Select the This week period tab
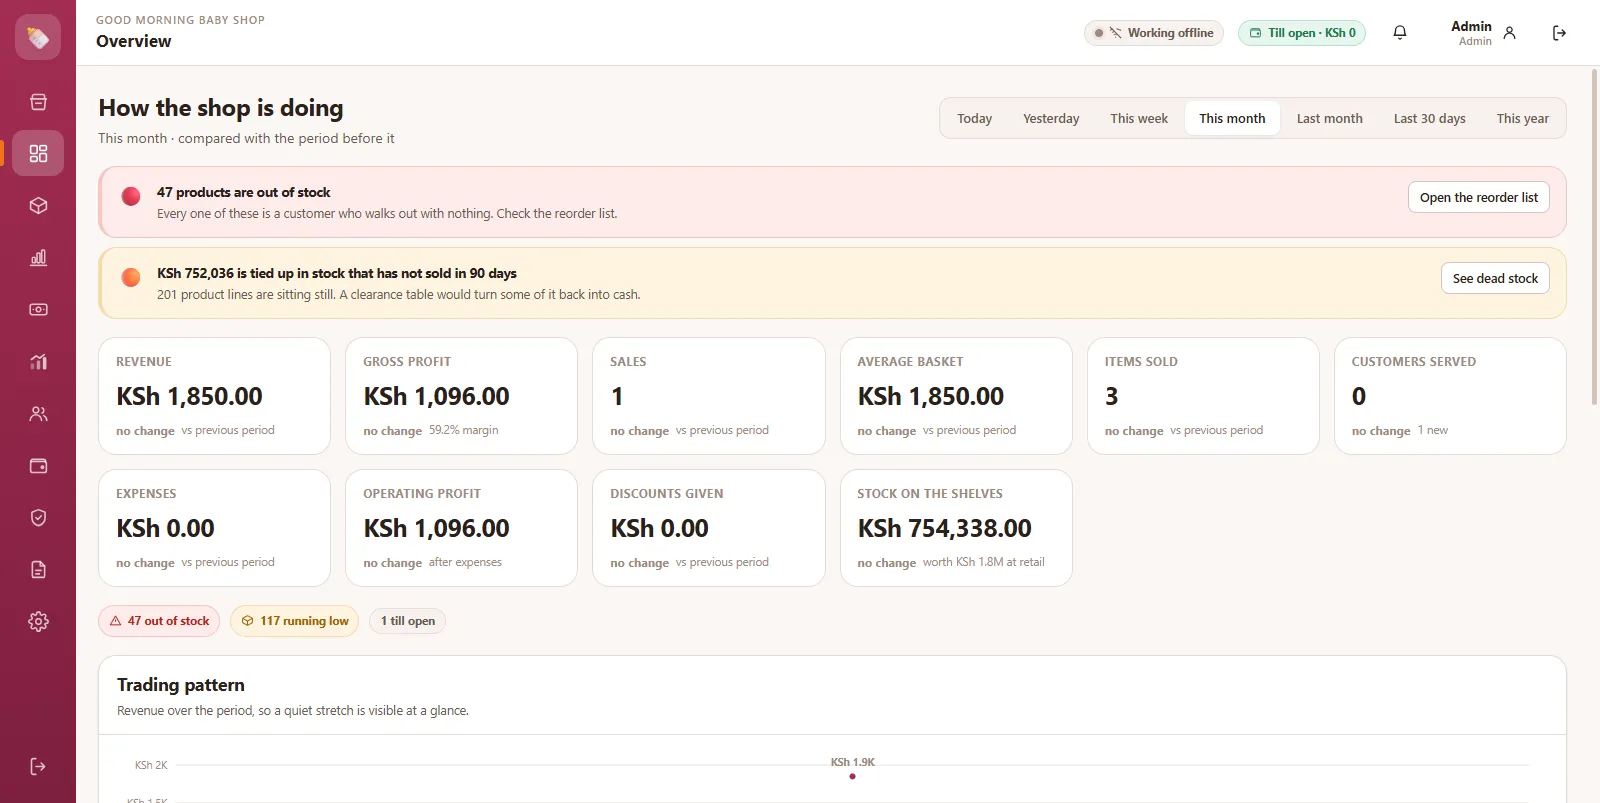 1139,118
